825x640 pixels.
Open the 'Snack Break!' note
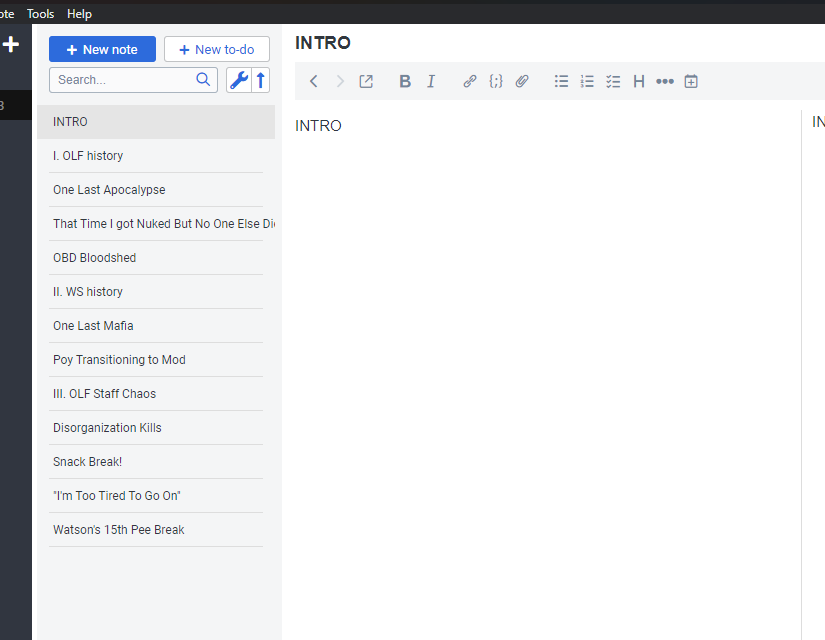[156, 462]
